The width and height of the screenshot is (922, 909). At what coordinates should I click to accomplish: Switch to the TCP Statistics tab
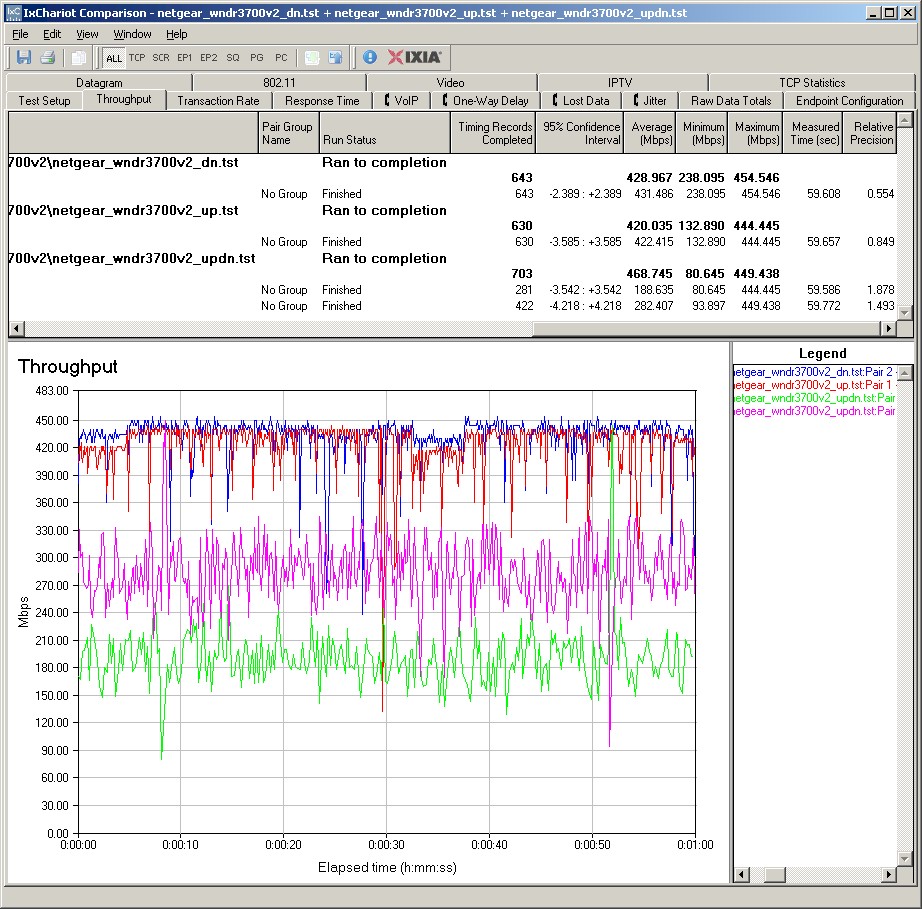click(x=812, y=83)
